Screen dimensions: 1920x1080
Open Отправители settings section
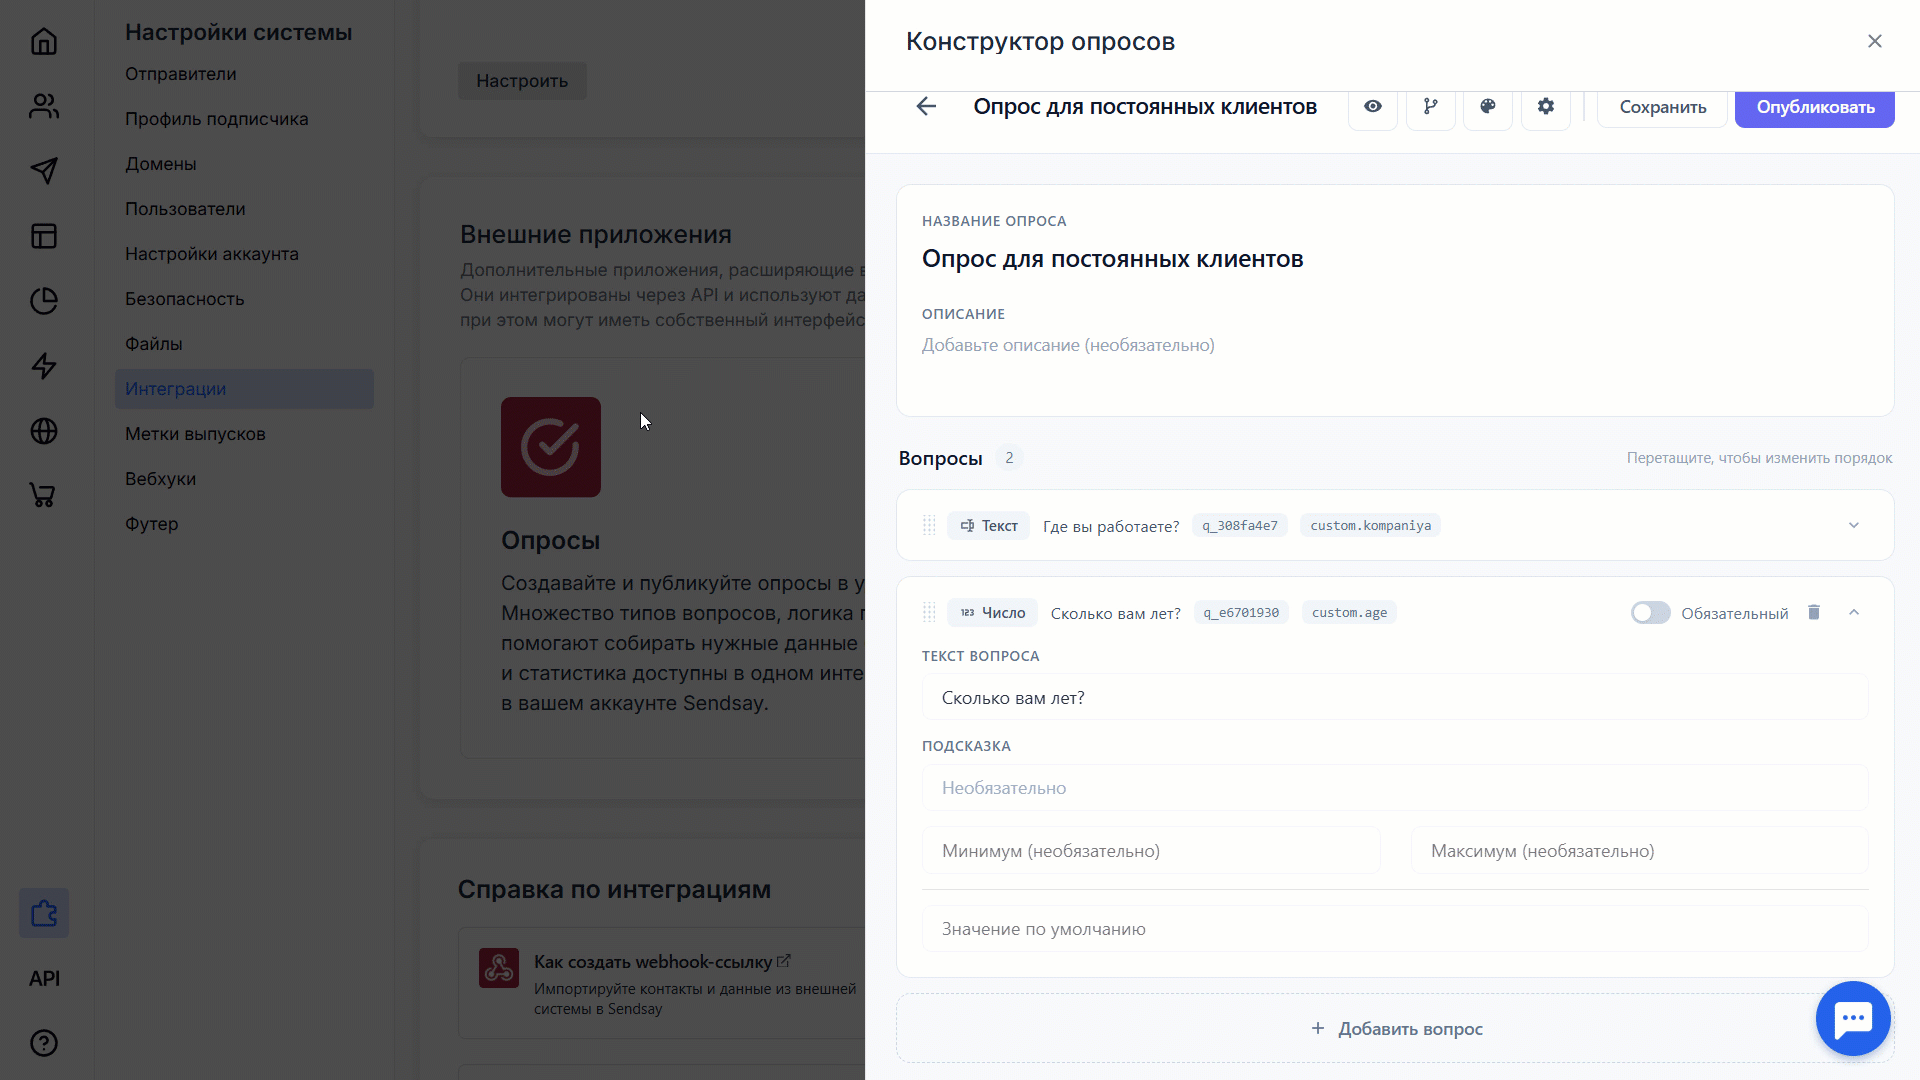[x=181, y=74]
